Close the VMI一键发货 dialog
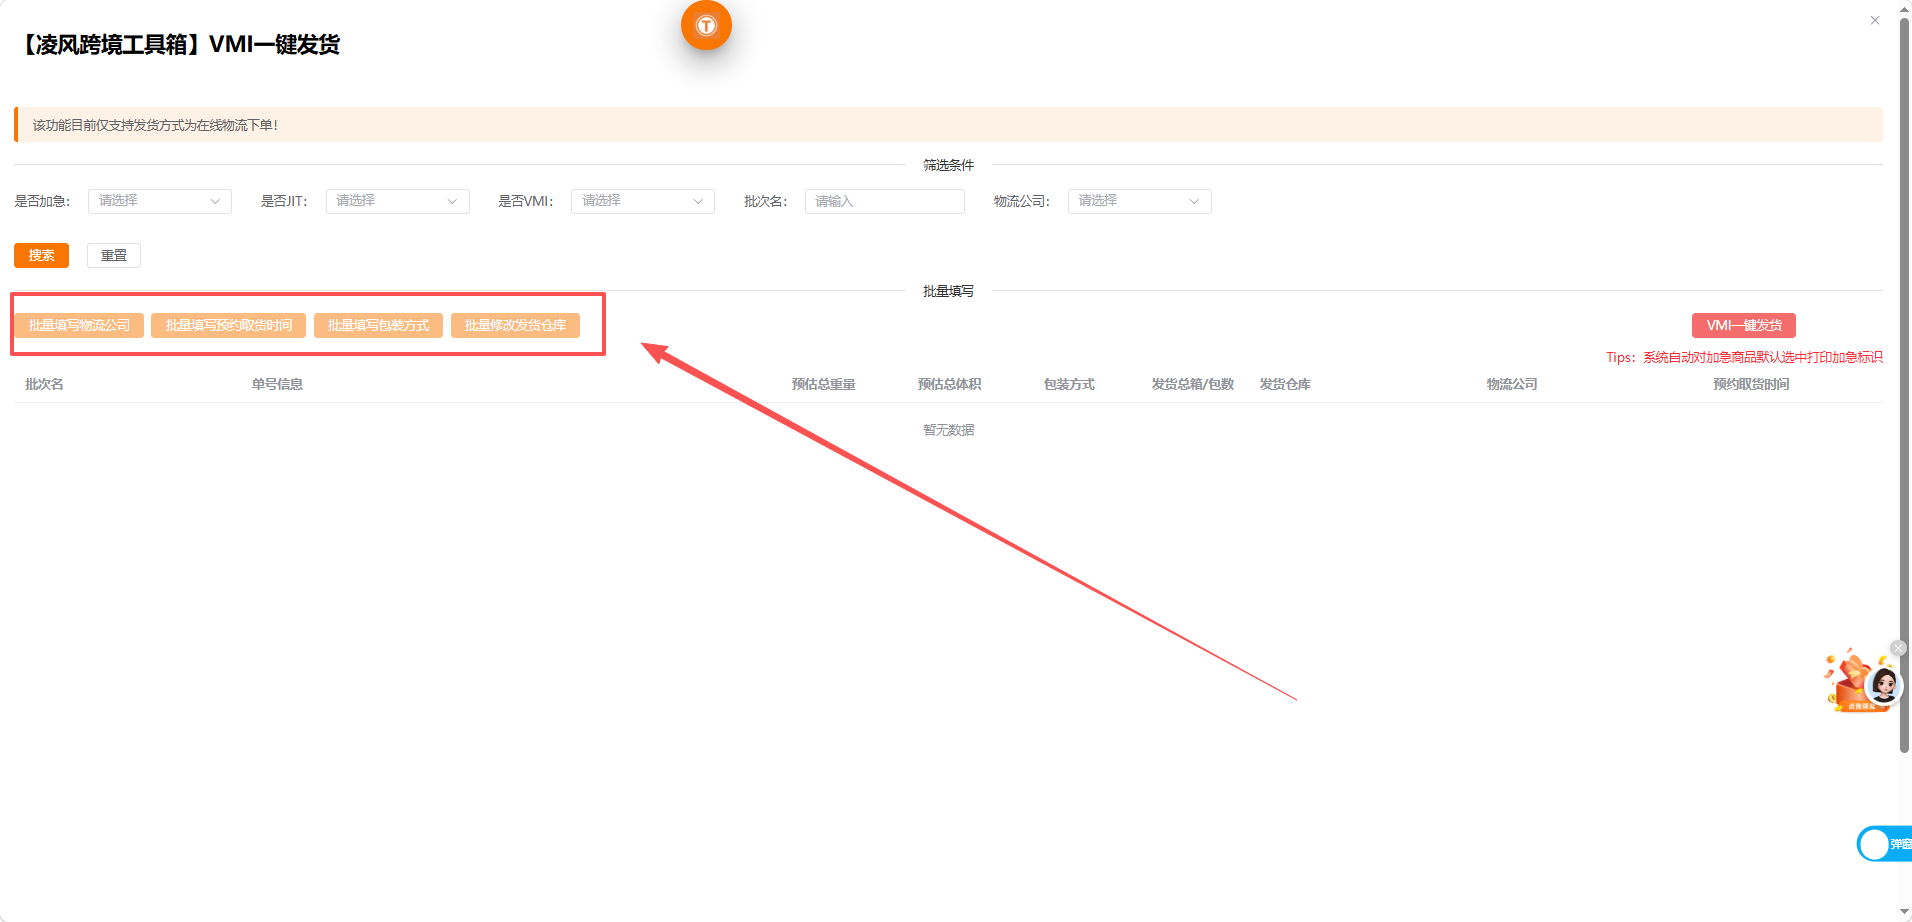The width and height of the screenshot is (1912, 922). click(x=1875, y=20)
